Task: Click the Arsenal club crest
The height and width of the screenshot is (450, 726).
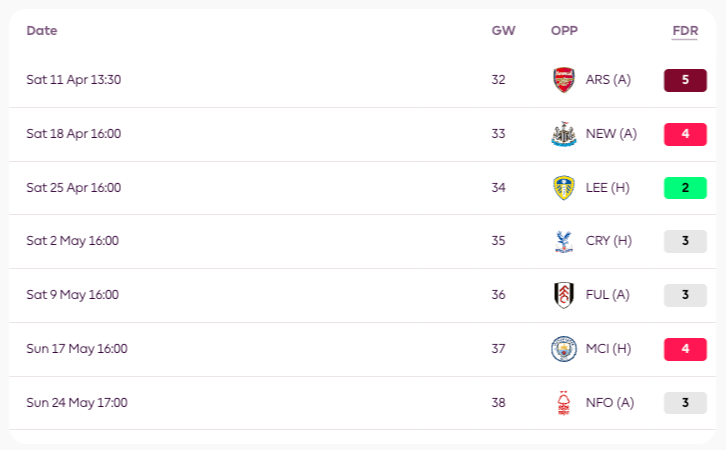Action: pos(563,80)
